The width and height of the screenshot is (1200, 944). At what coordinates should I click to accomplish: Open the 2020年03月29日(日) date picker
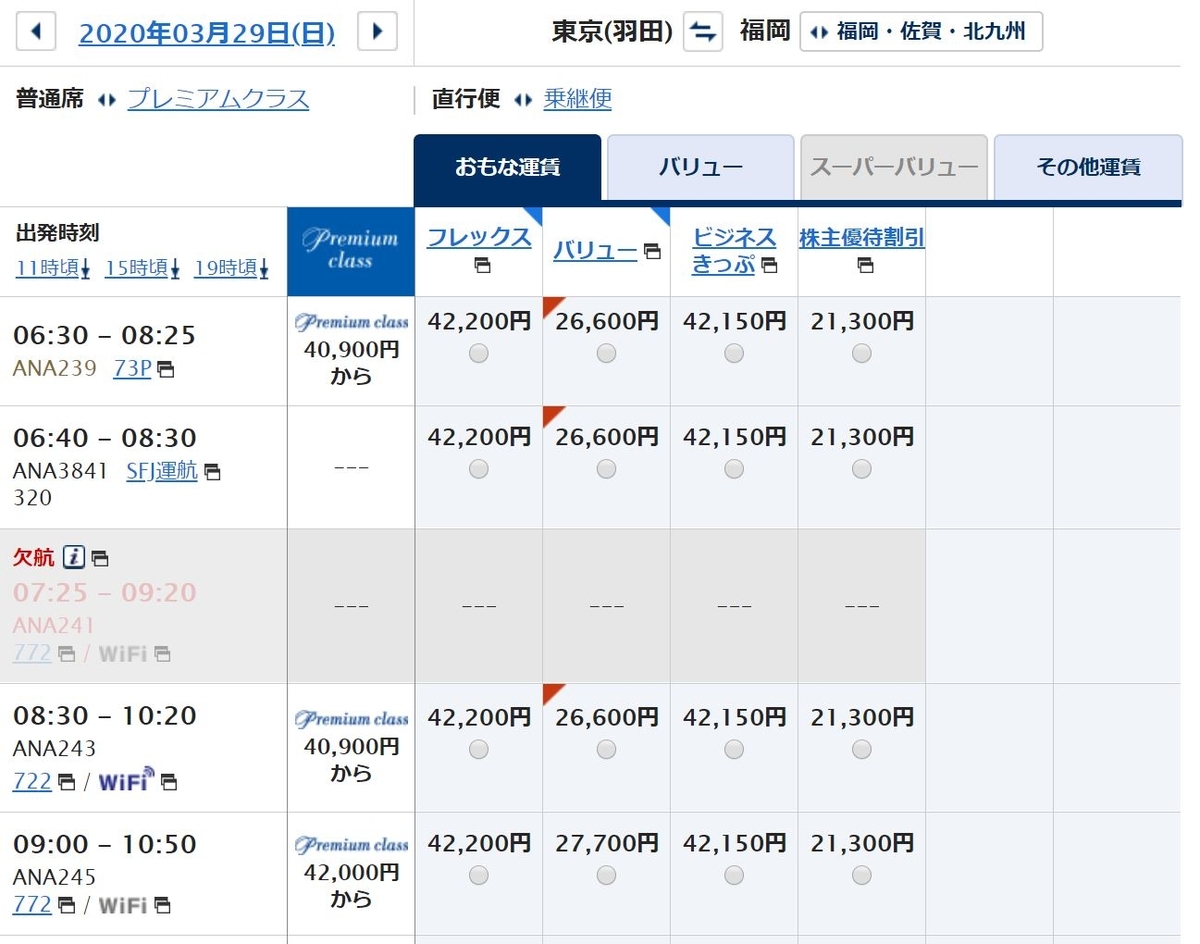point(207,33)
